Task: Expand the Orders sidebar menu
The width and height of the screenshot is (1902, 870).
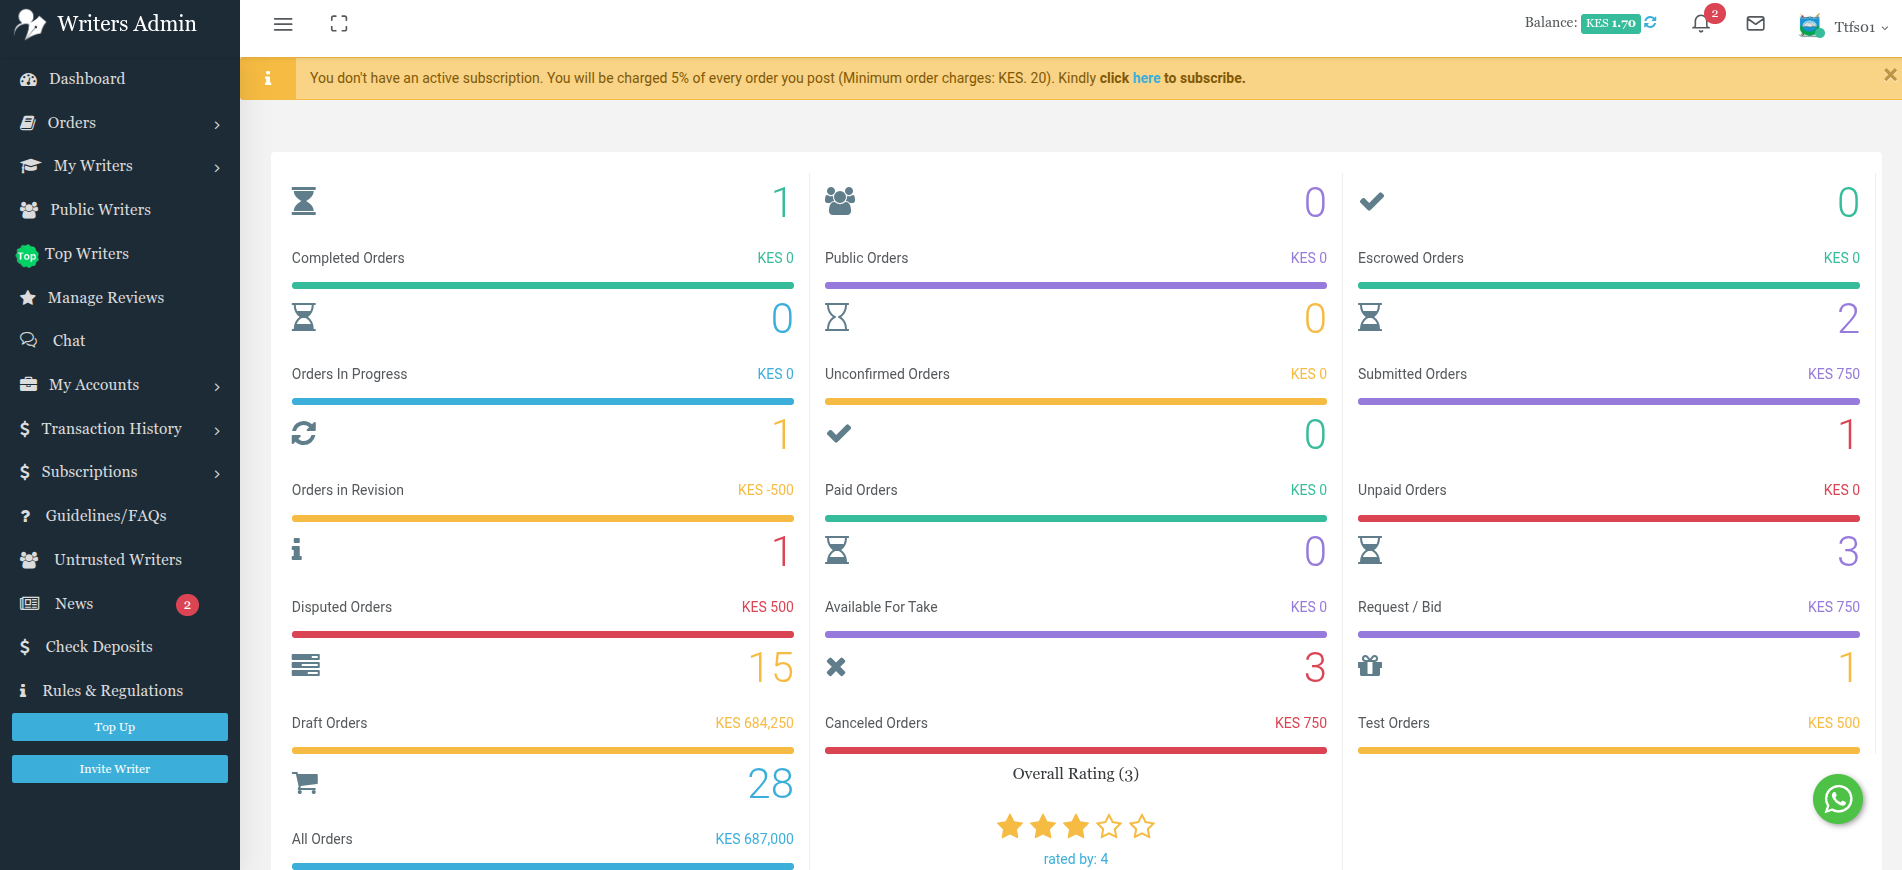Action: tap(119, 123)
